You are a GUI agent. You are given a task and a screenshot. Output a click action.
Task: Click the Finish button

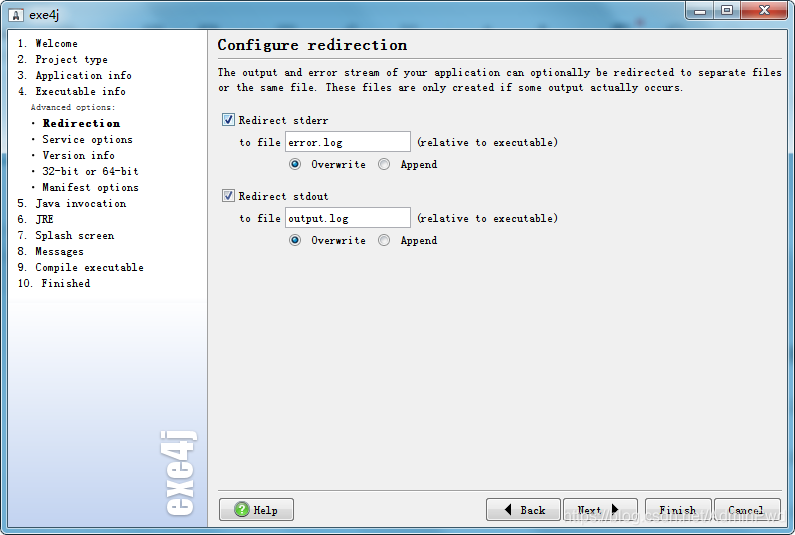[678, 510]
